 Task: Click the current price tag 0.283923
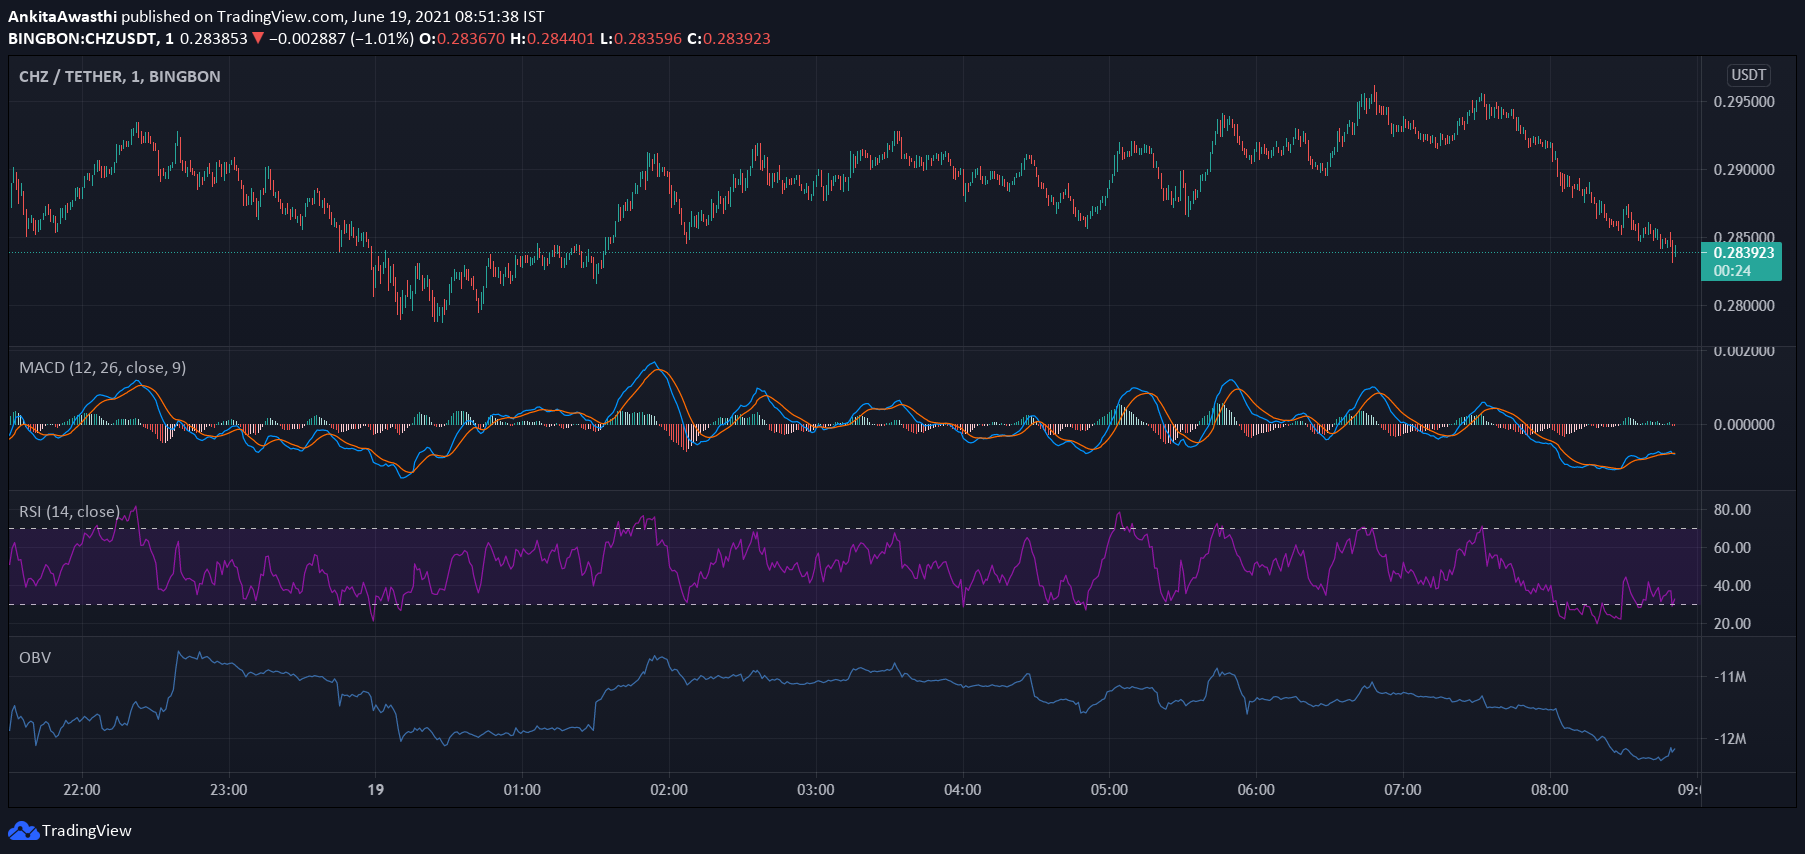1742,262
